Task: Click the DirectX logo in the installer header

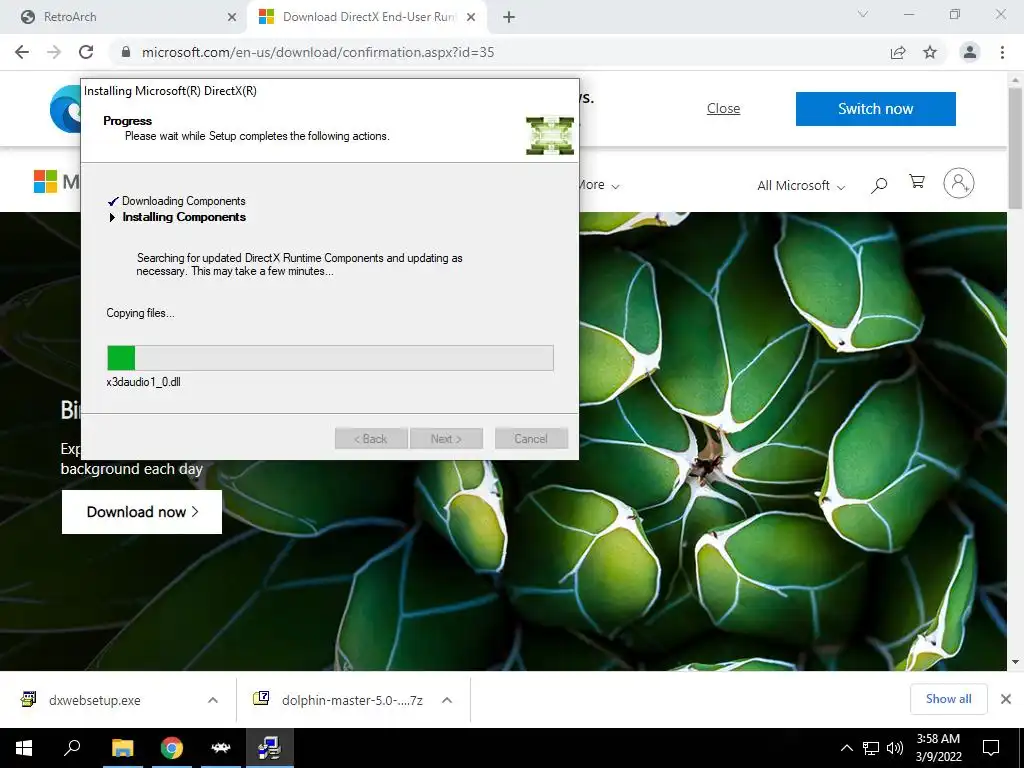Action: coord(550,135)
